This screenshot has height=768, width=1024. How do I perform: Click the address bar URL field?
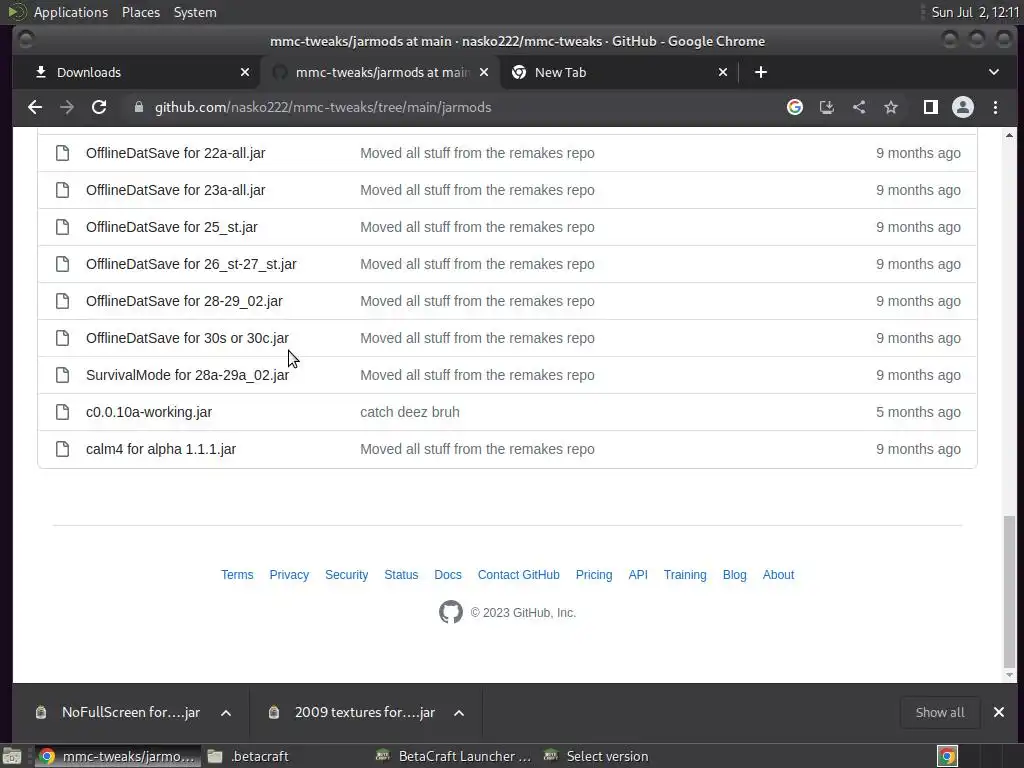pyautogui.click(x=451, y=107)
